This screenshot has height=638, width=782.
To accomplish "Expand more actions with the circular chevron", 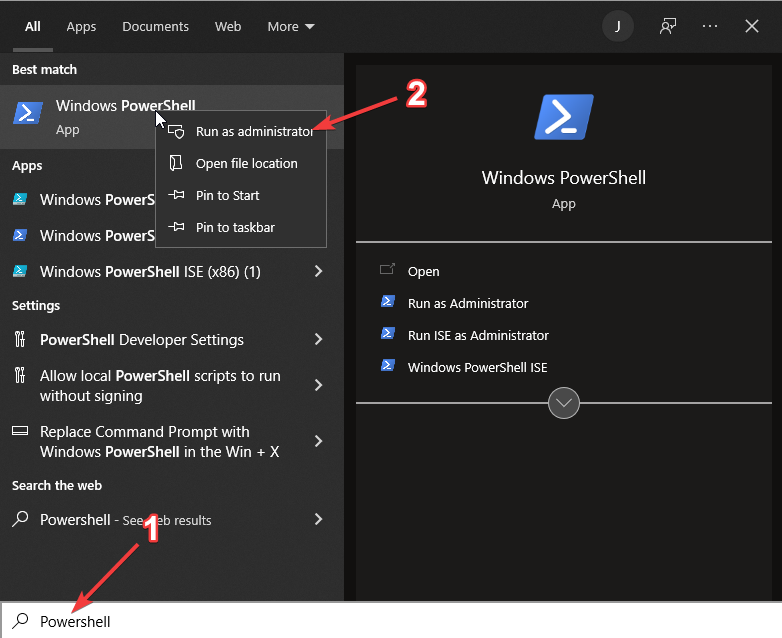I will click(x=564, y=403).
